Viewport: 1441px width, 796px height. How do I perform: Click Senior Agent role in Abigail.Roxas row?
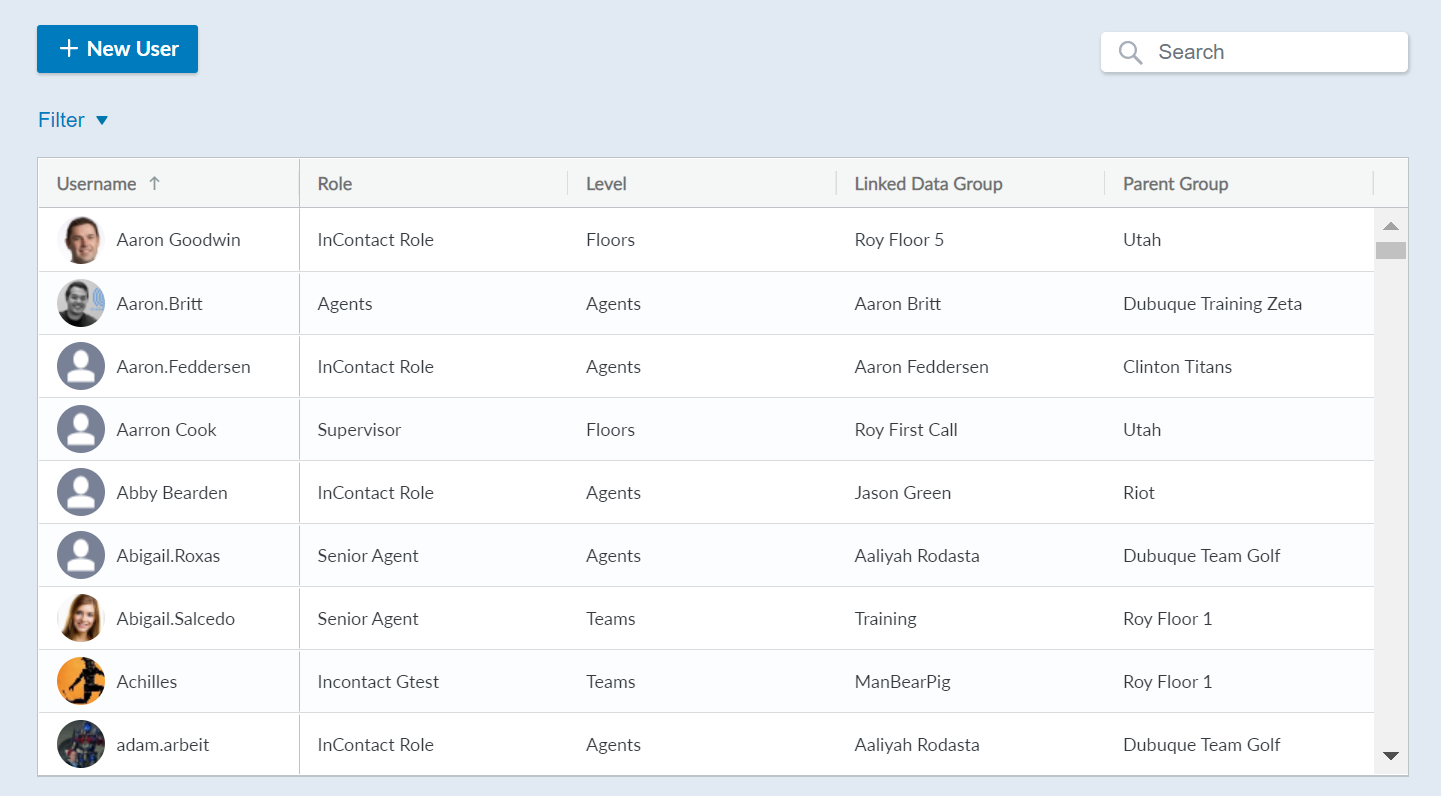pos(368,556)
